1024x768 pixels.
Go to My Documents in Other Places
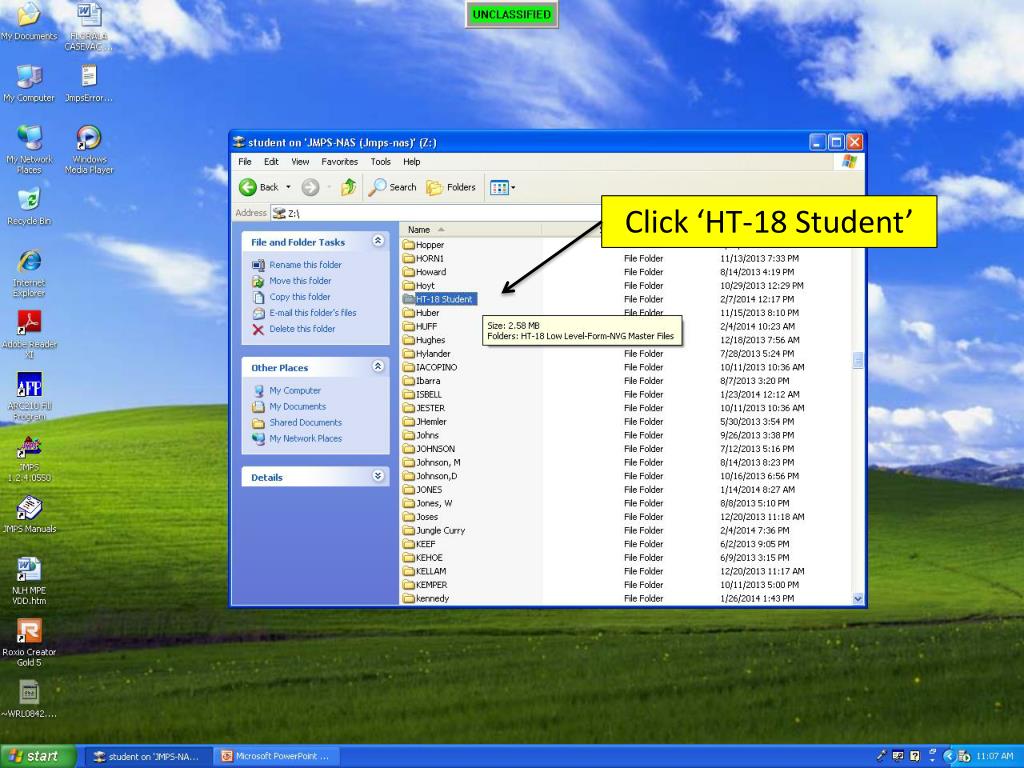pyautogui.click(x=298, y=406)
